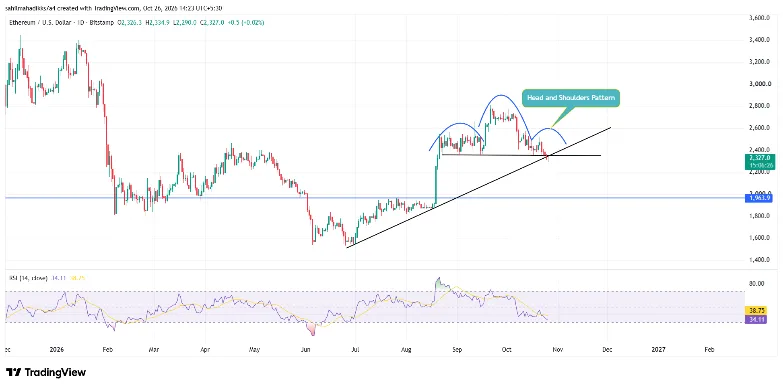This screenshot has width=783, height=388.
Task: Click the Oct label on time axis
Action: [506, 350]
